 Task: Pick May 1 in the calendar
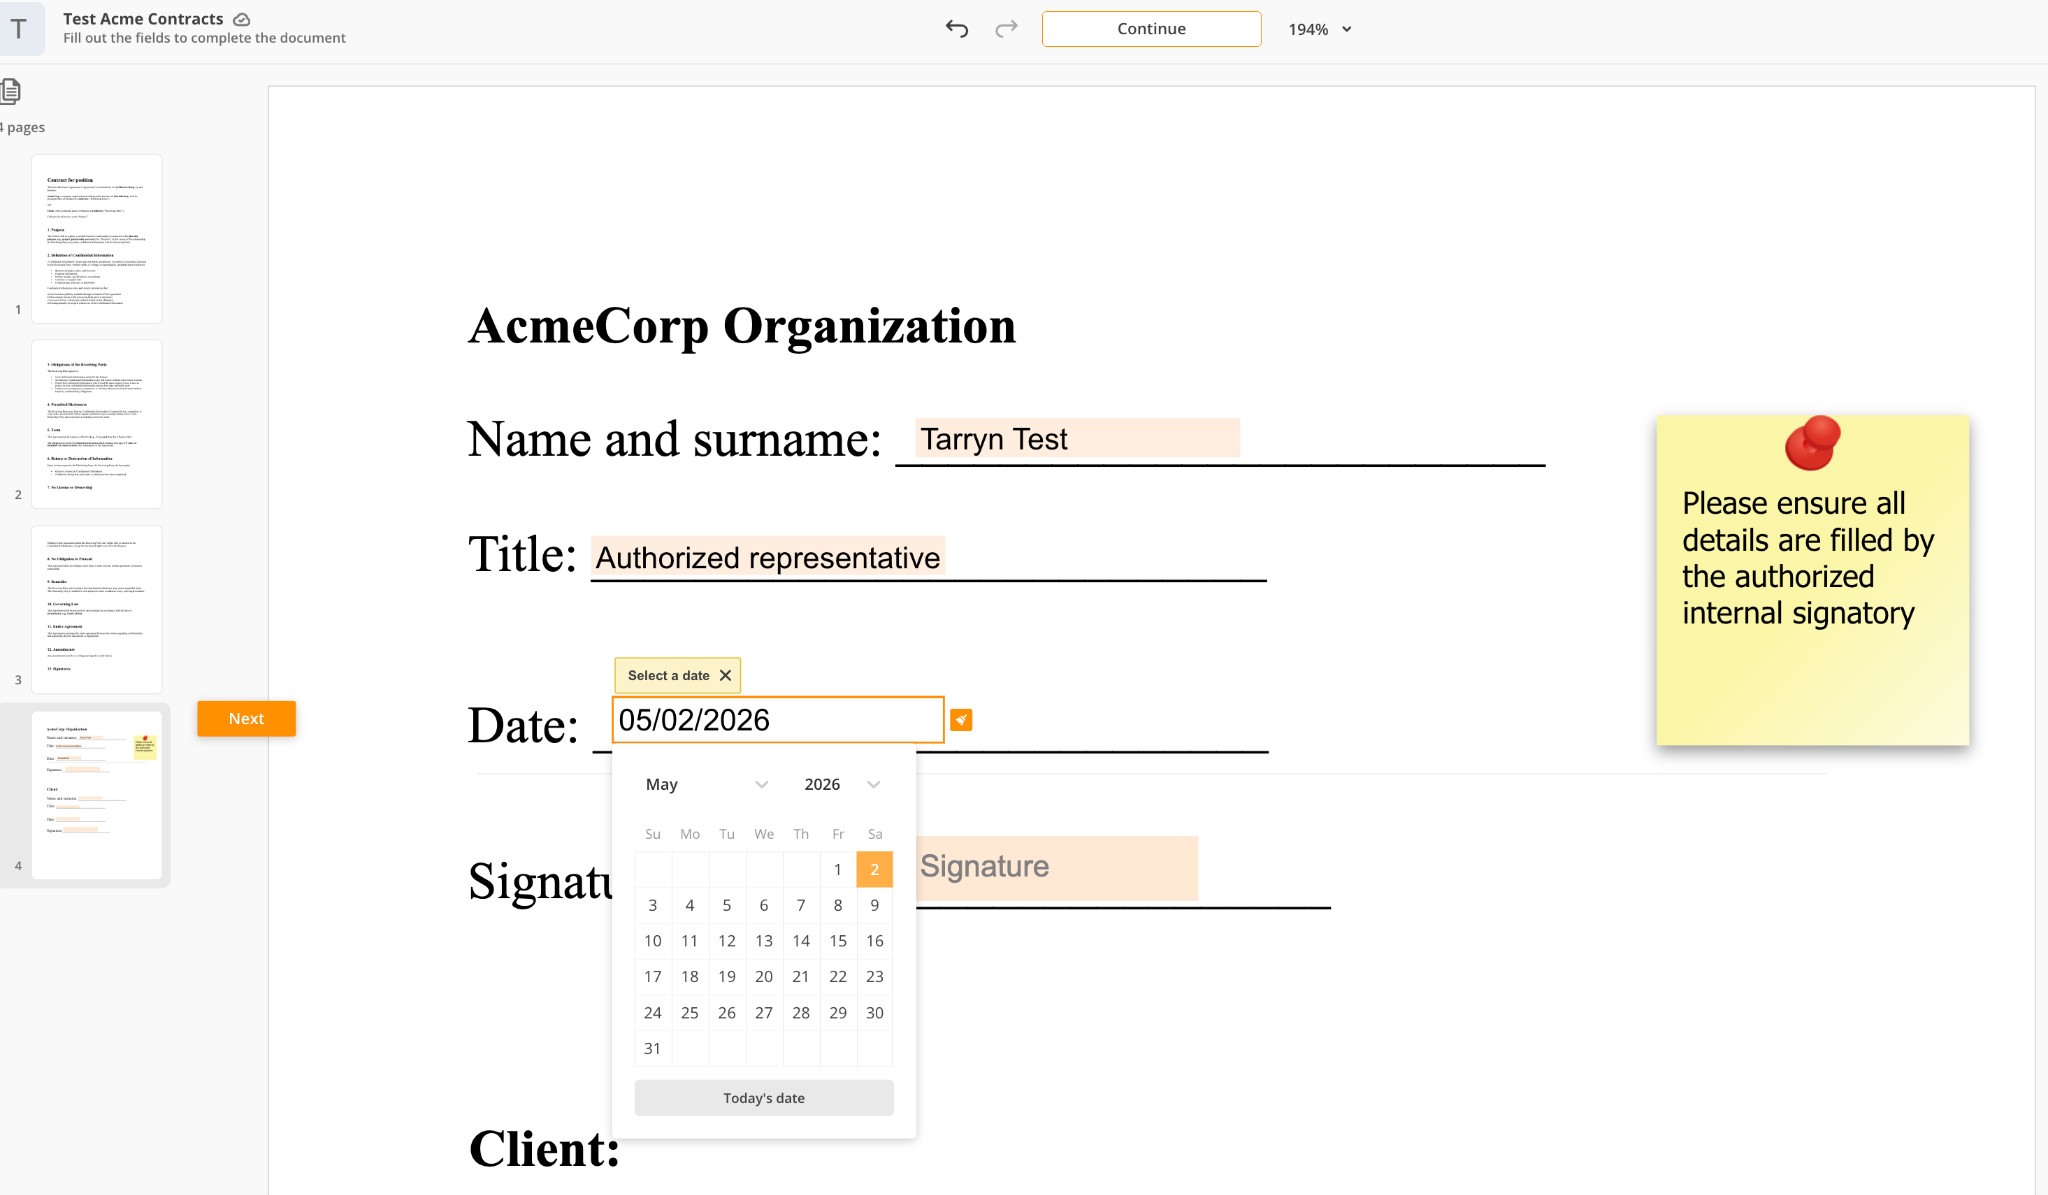pyautogui.click(x=838, y=870)
